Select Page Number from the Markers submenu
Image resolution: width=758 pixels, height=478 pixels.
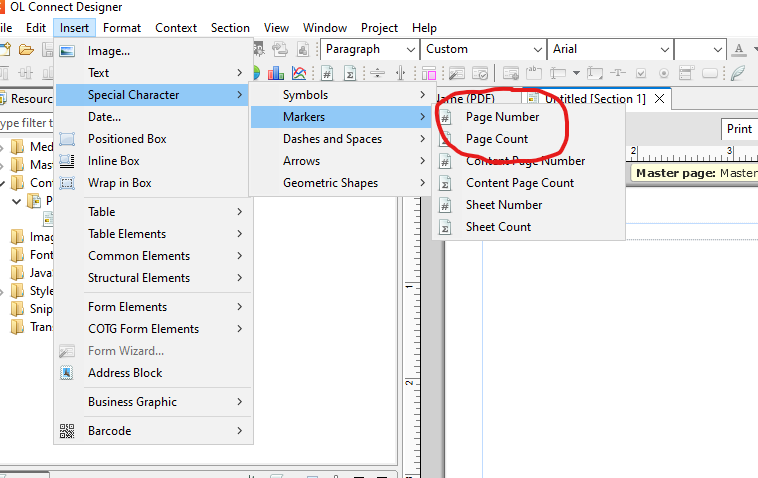502,117
